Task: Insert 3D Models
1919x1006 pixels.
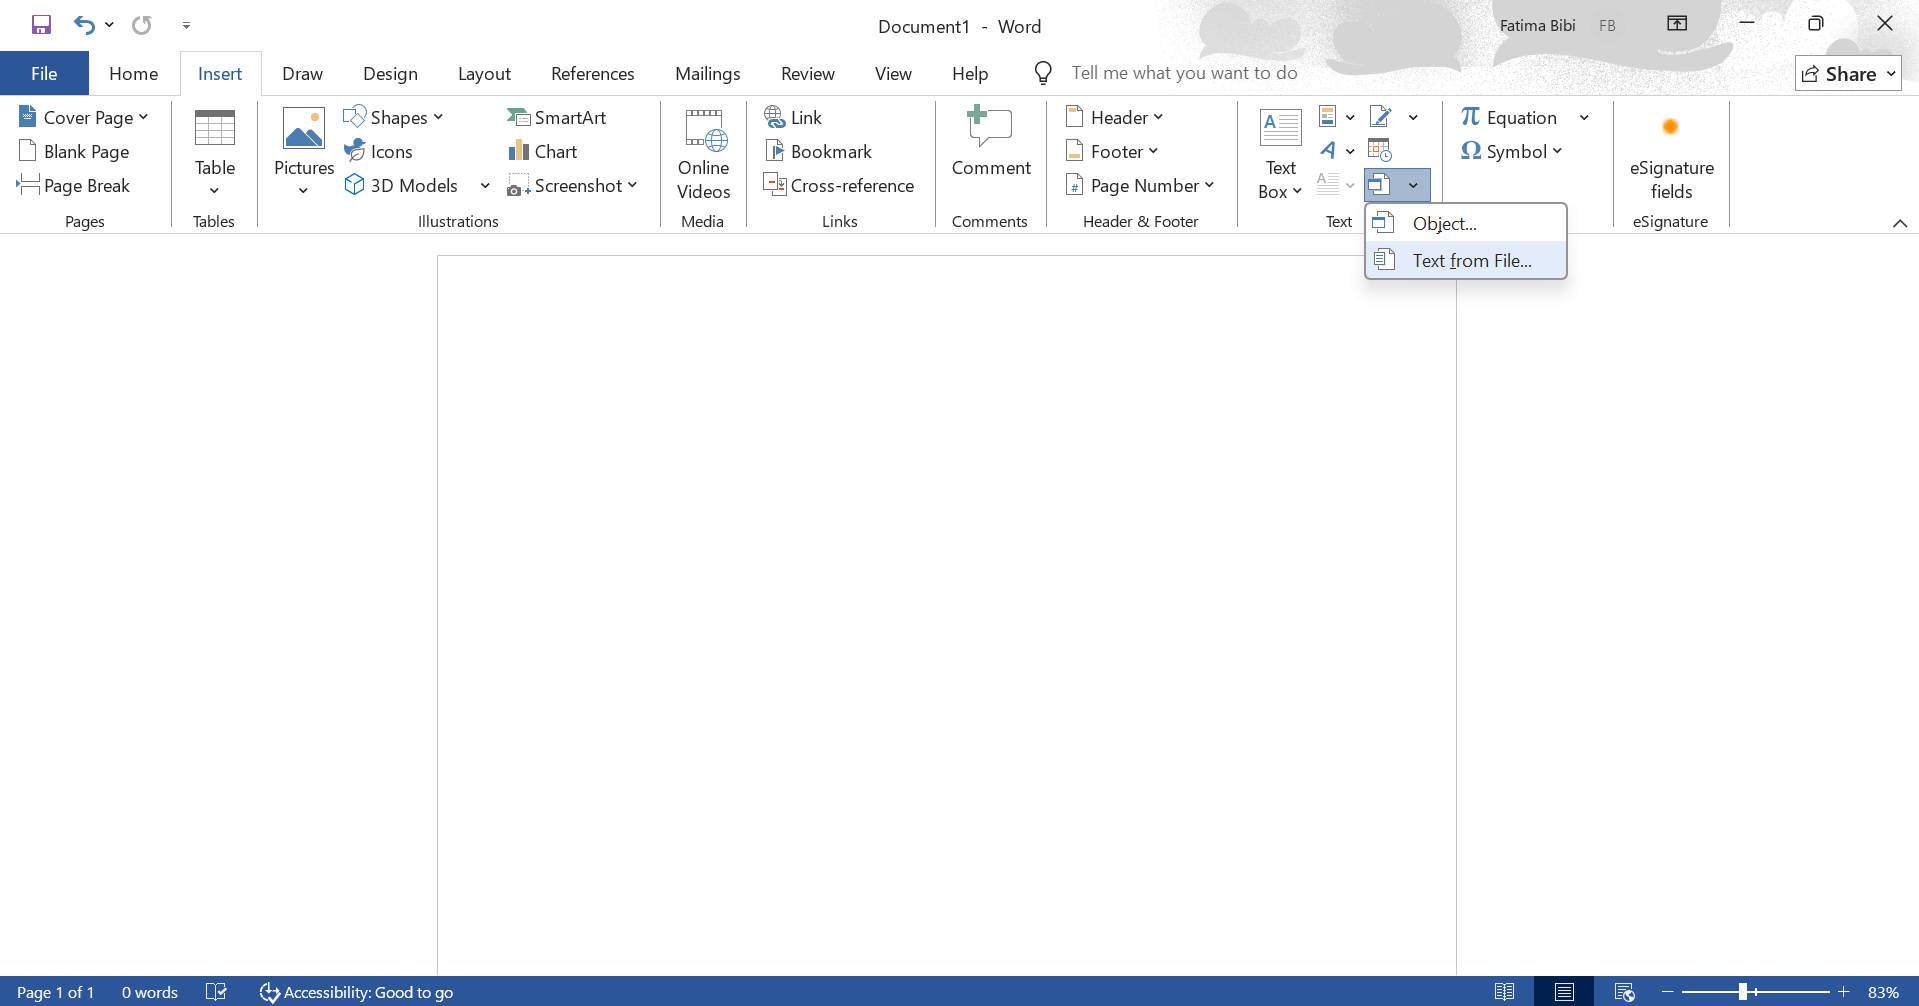Action: pos(402,185)
